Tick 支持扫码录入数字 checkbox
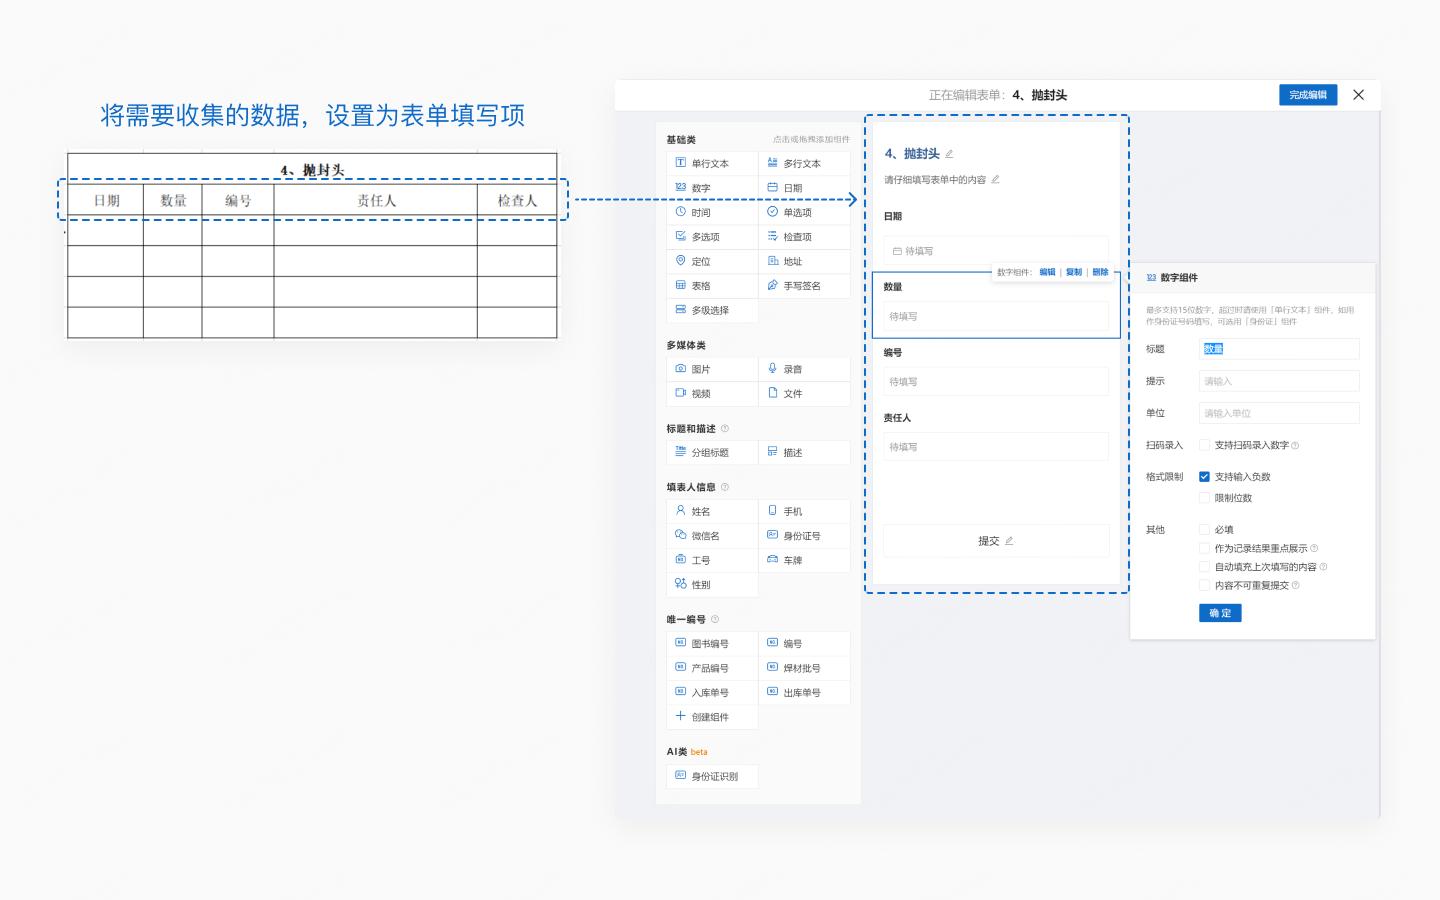This screenshot has height=900, width=1440. coord(1204,445)
